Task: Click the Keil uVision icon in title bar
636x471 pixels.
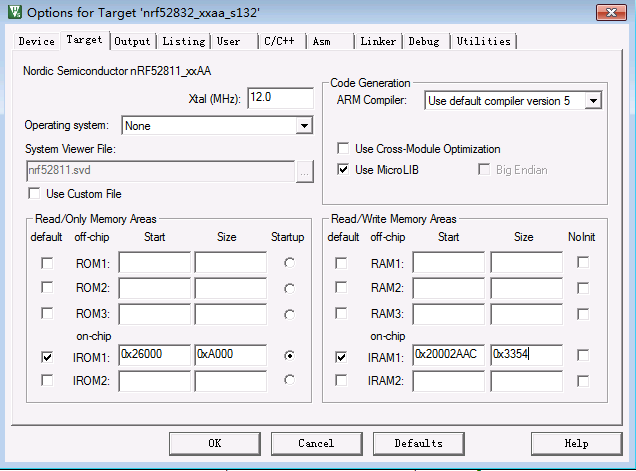Action: (15, 12)
